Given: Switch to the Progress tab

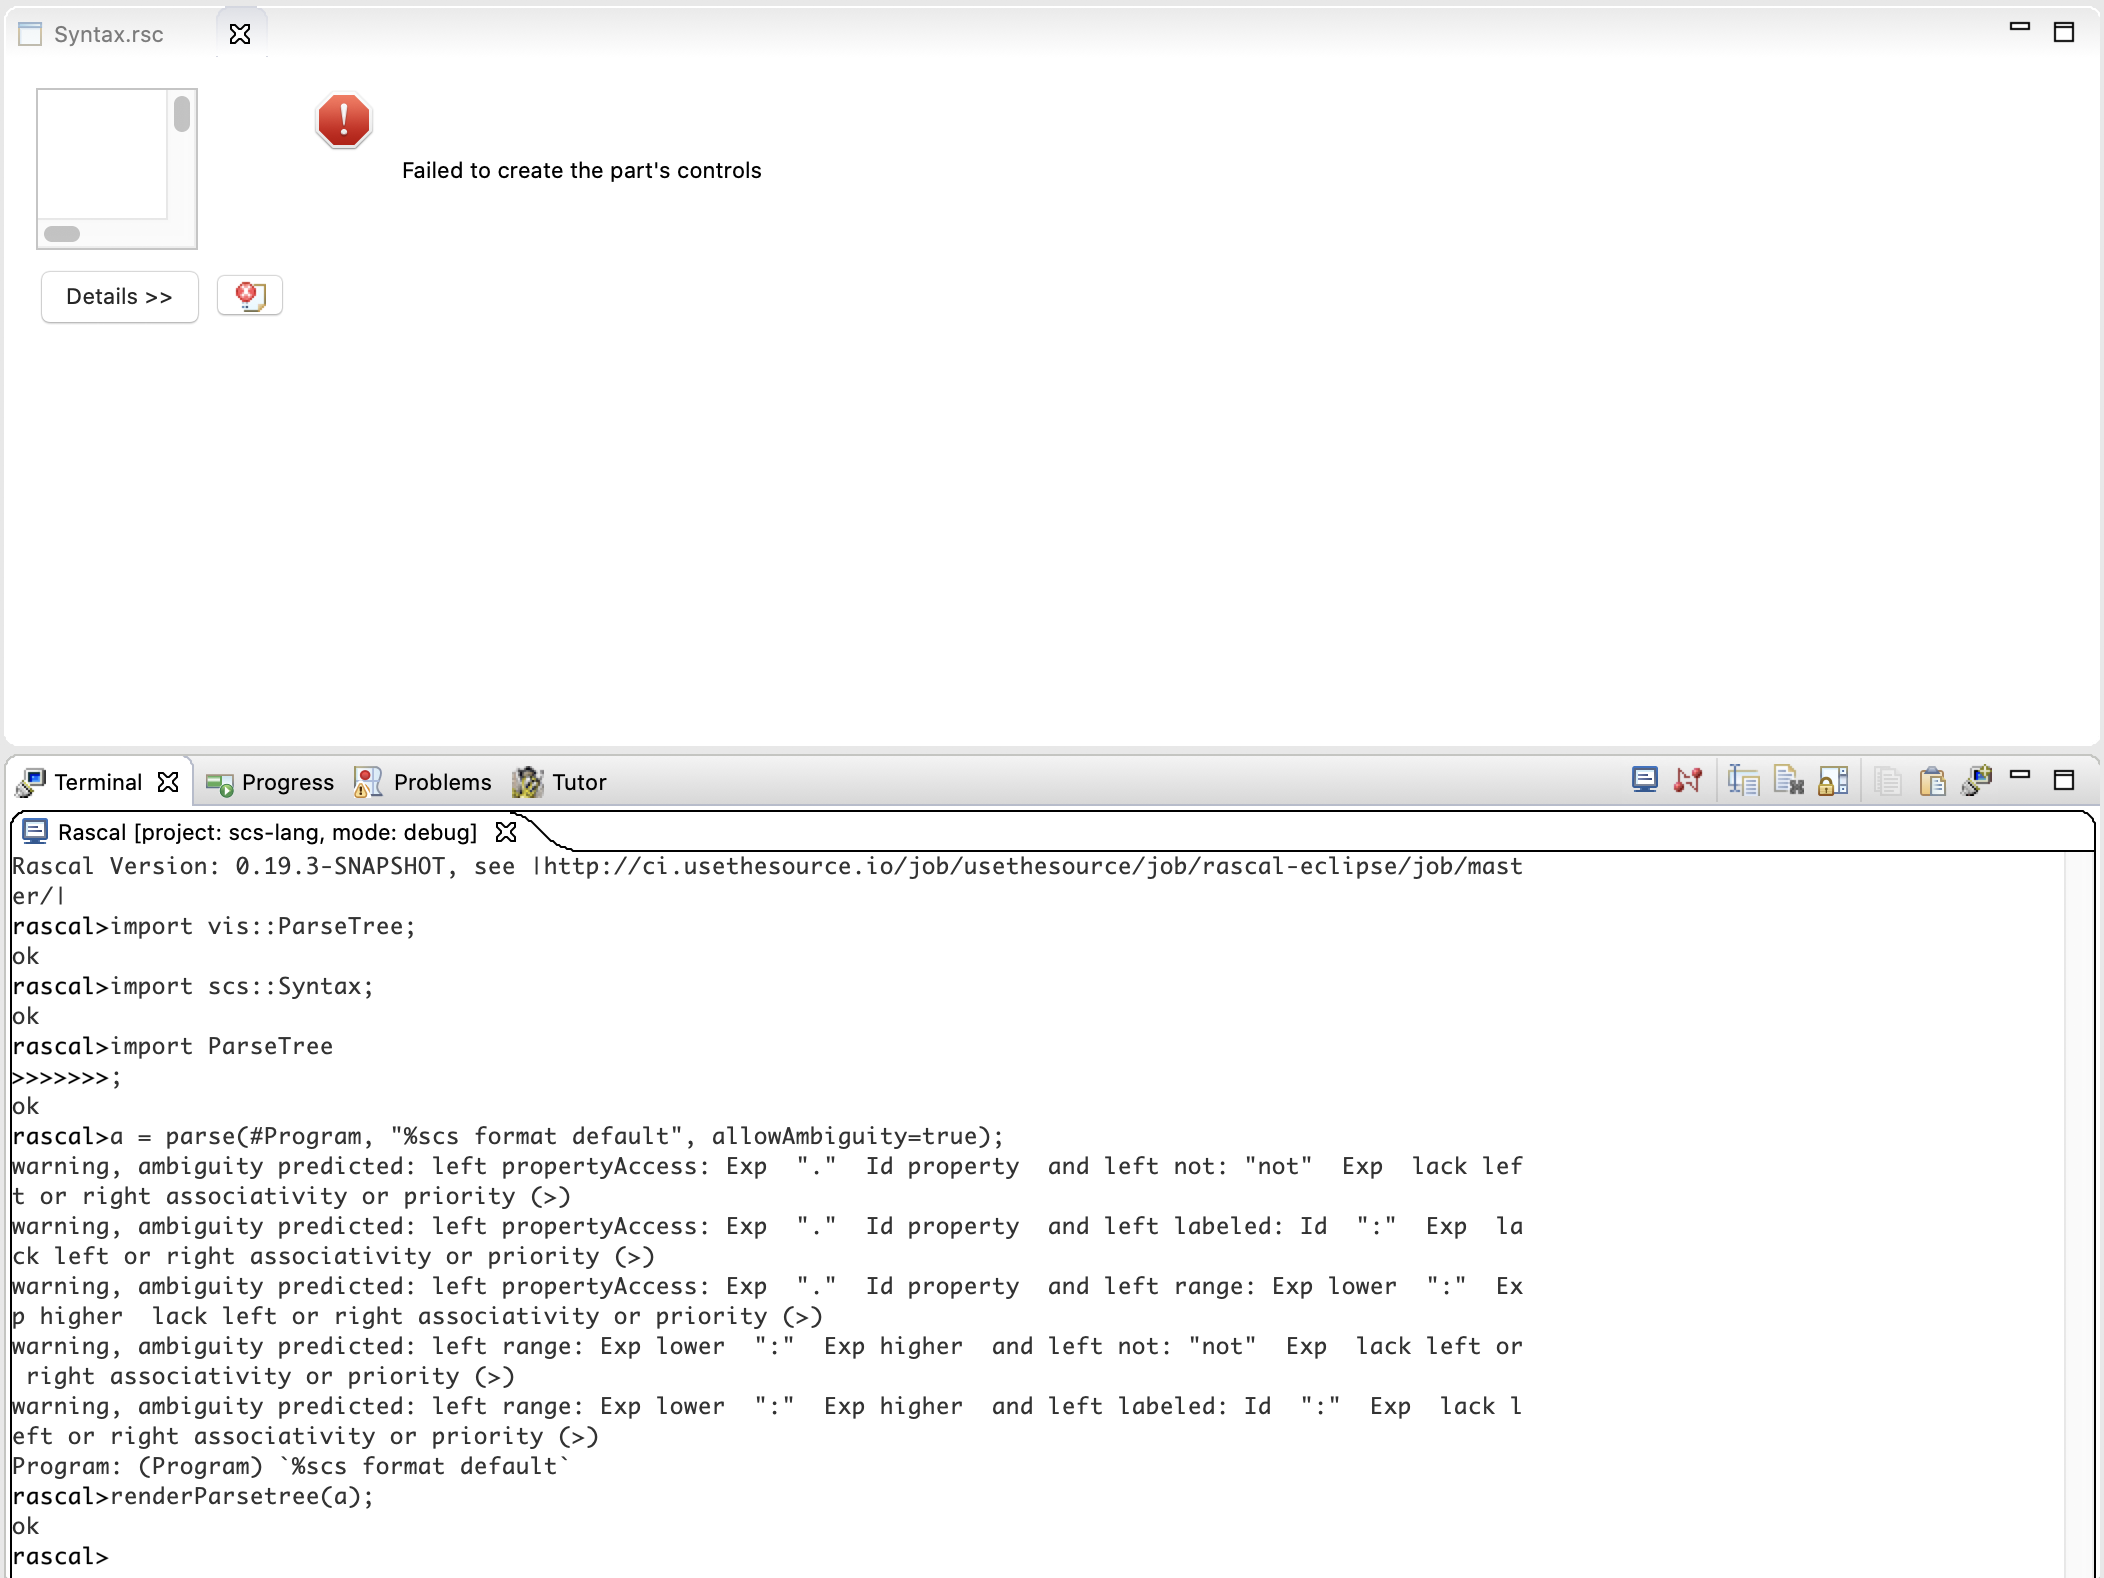Looking at the screenshot, I should click(x=288, y=782).
